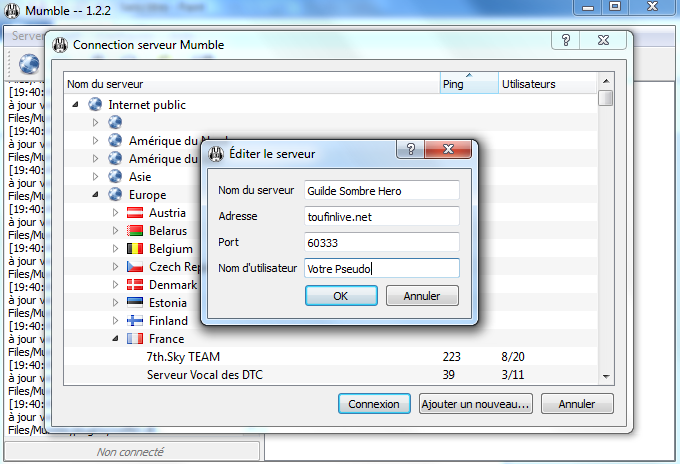Select the Denmark tree row
This screenshot has width=680, height=464.
[173, 284]
